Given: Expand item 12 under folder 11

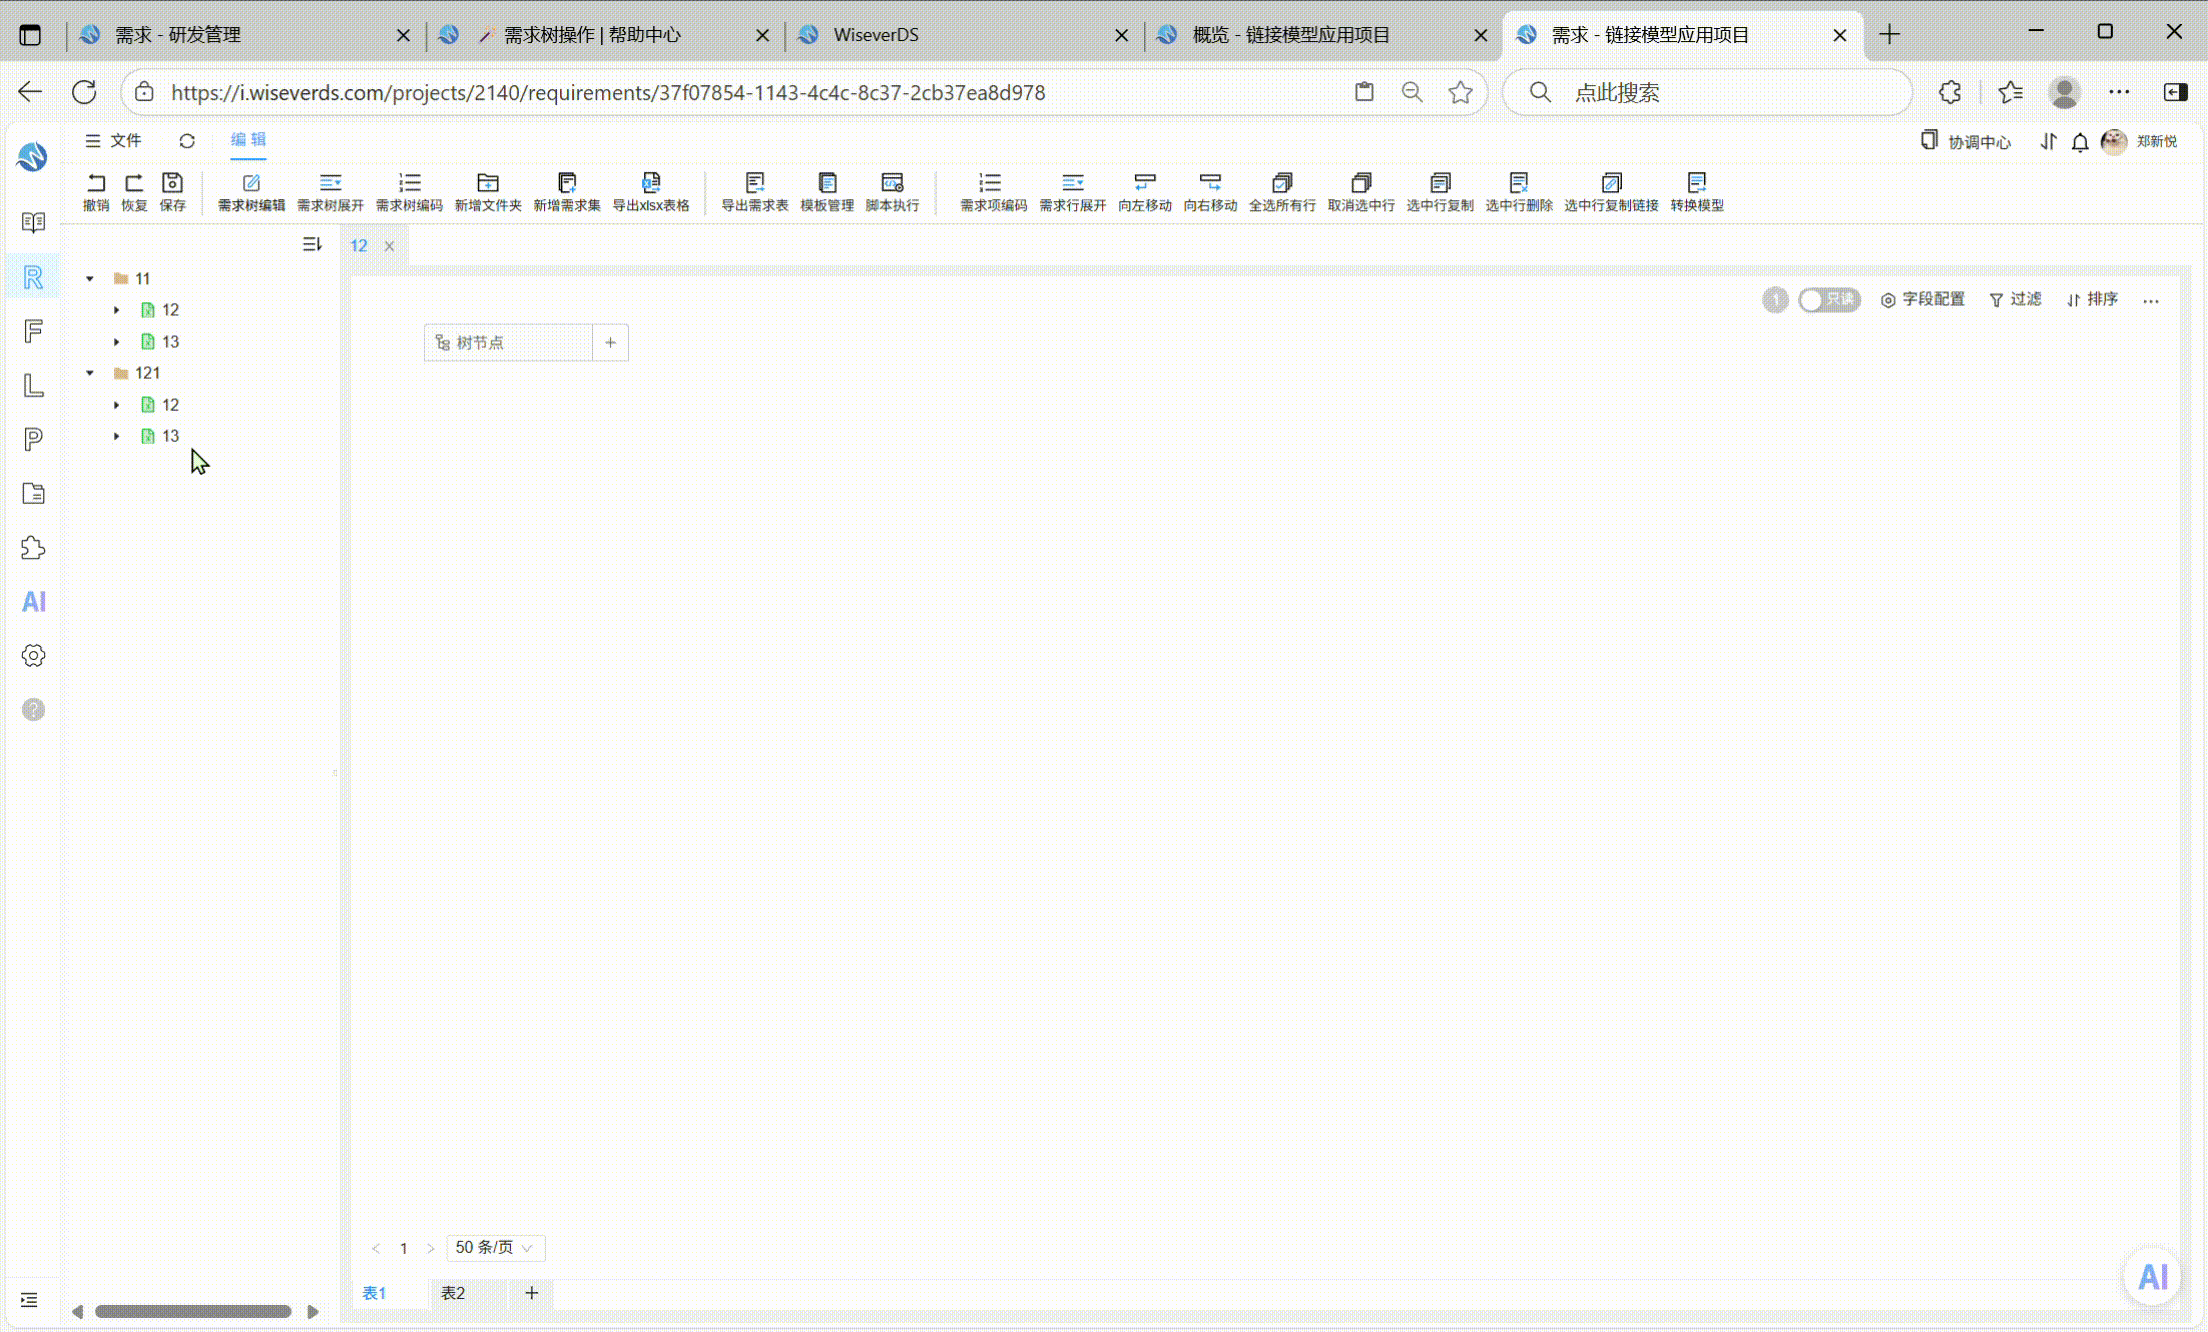Looking at the screenshot, I should pyautogui.click(x=116, y=310).
